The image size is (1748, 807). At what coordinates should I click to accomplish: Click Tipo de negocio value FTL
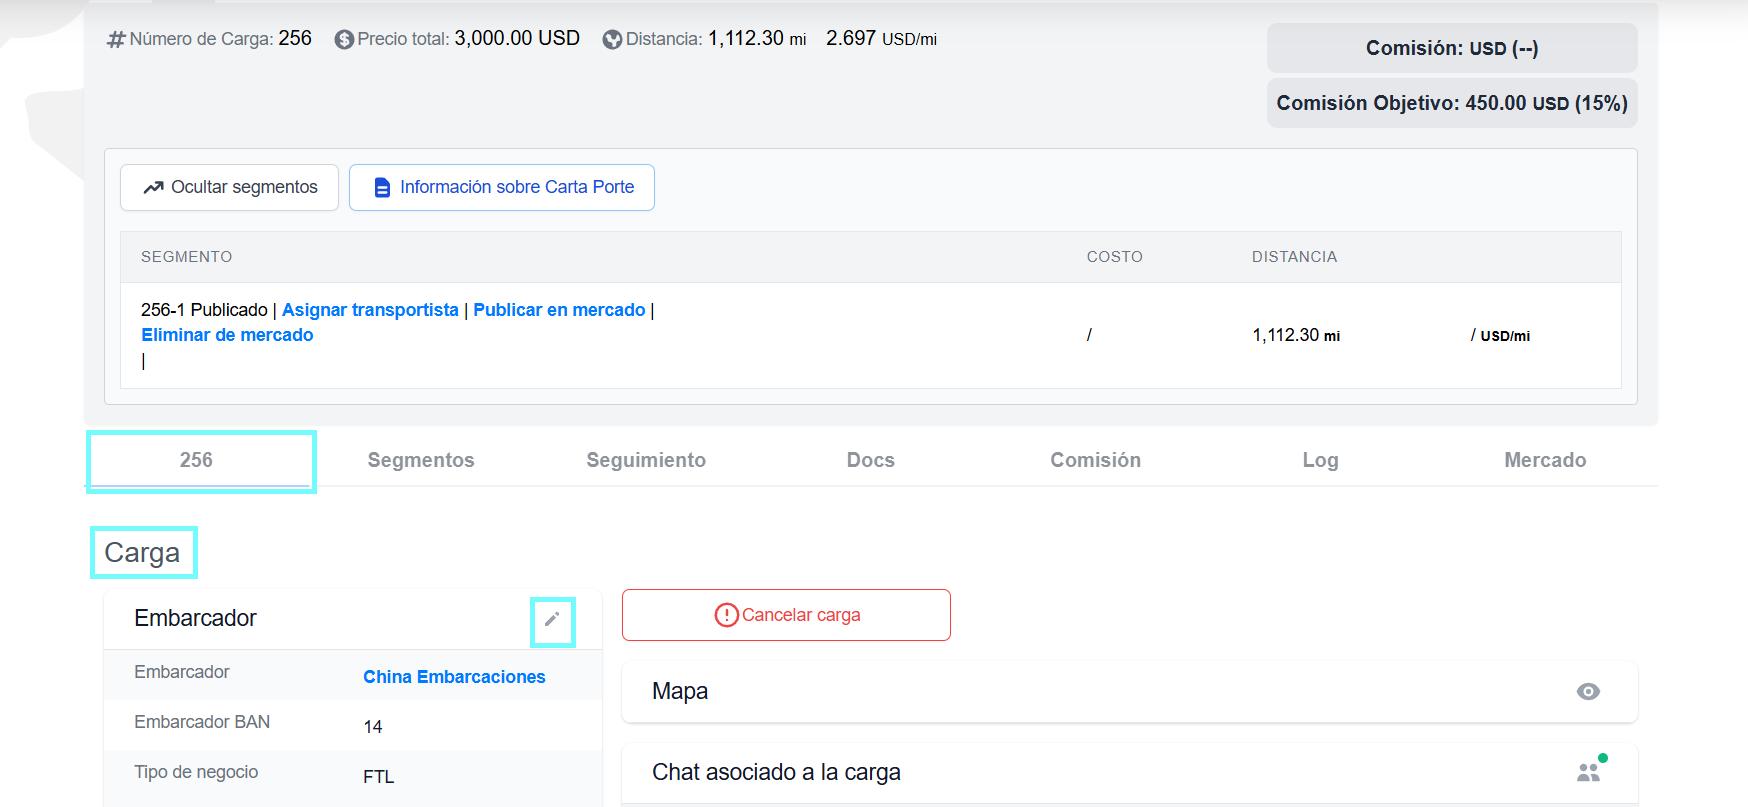379,777
